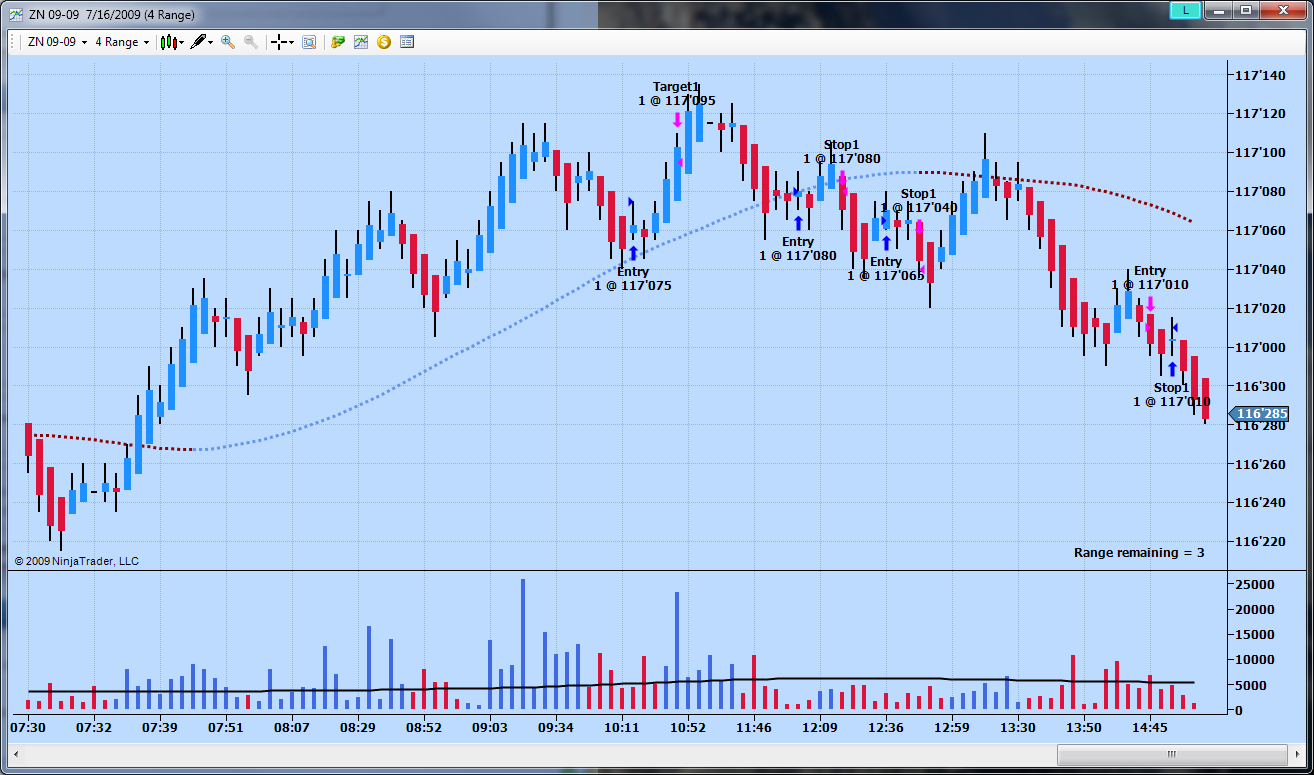
Task: Click the 12:09 time axis label
Action: pyautogui.click(x=819, y=728)
